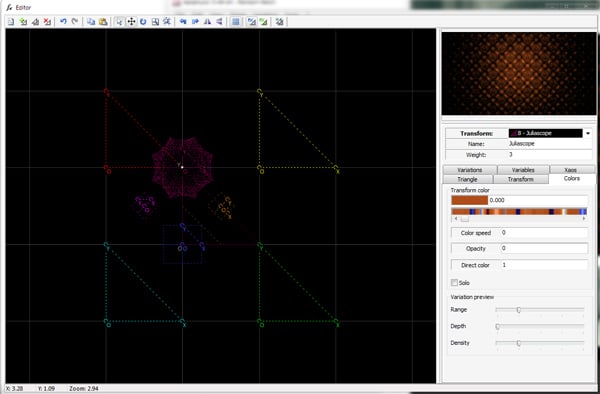
Task: Toggle the blue variation preview grid icon
Action: [236, 22]
